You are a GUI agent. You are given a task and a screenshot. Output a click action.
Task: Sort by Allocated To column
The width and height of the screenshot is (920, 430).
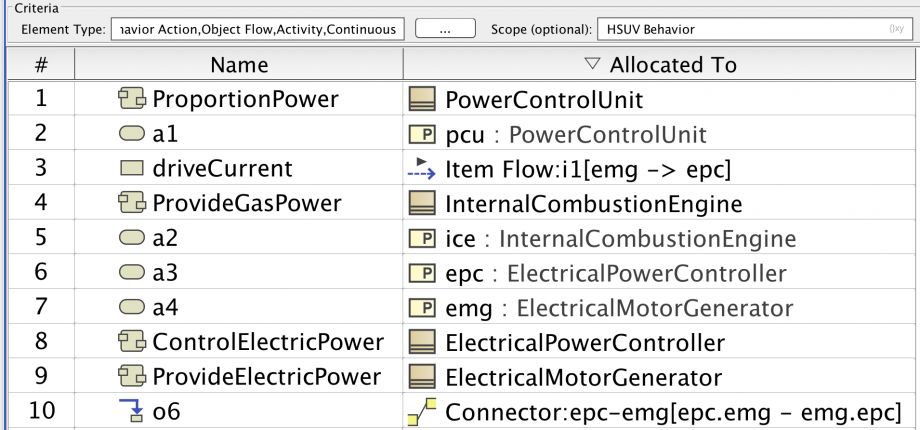point(660,65)
